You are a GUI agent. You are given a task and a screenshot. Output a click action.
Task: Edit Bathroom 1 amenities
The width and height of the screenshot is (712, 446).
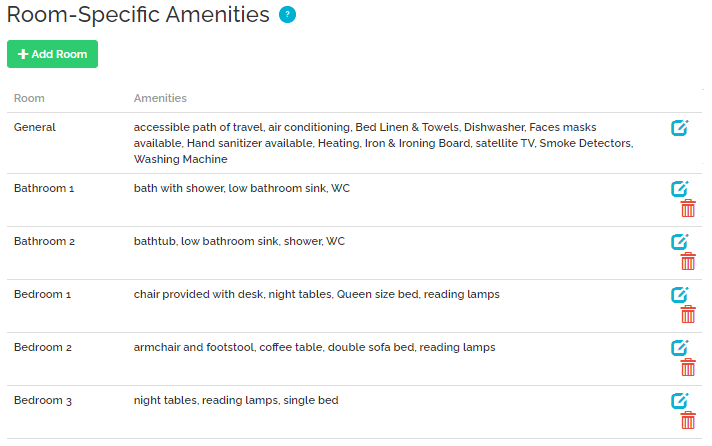click(x=680, y=189)
